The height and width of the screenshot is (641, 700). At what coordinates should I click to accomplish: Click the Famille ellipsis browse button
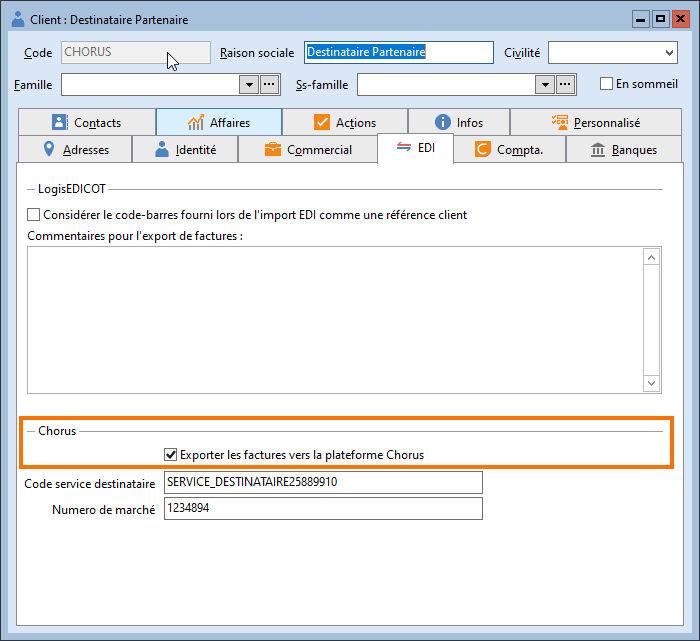[x=269, y=84]
